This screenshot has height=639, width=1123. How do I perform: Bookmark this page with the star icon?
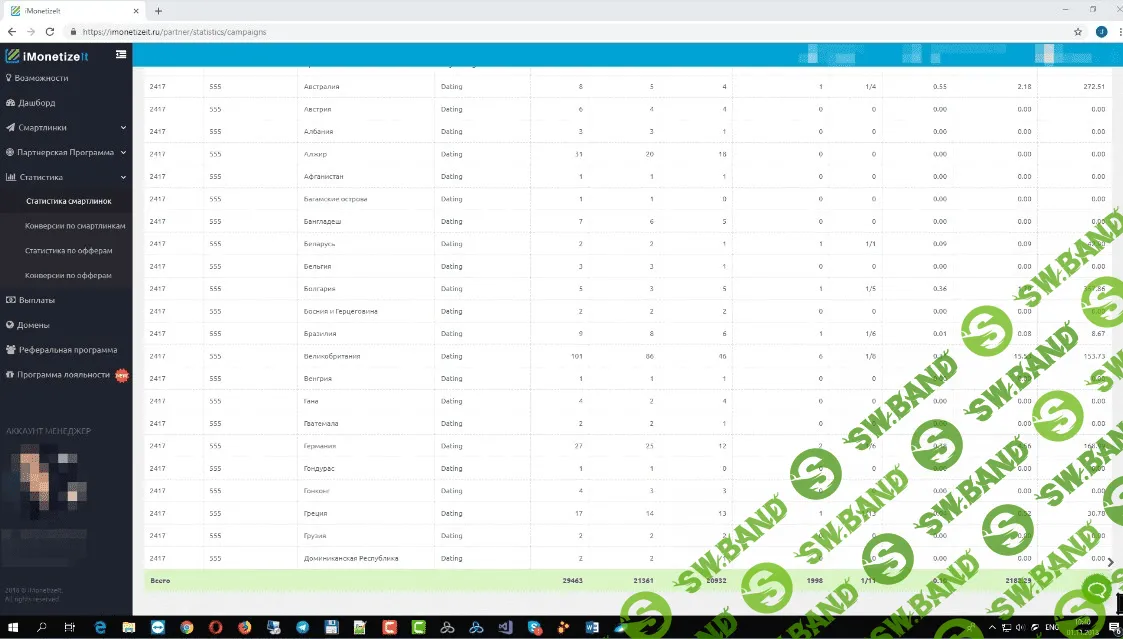1077,32
